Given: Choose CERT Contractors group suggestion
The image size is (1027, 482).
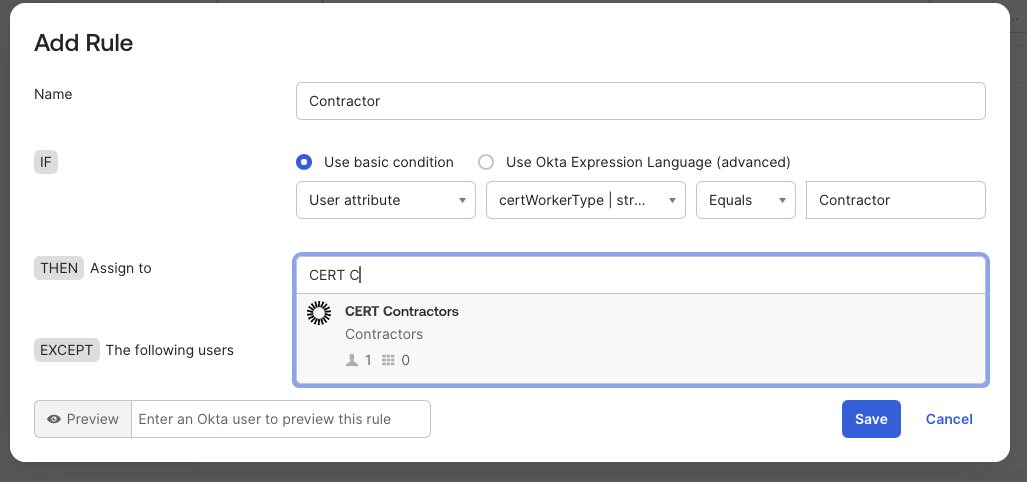Looking at the screenshot, I should 641,338.
